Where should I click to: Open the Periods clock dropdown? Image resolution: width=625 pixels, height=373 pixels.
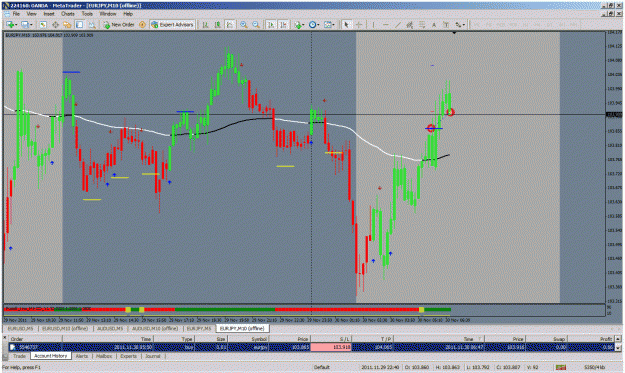point(314,25)
